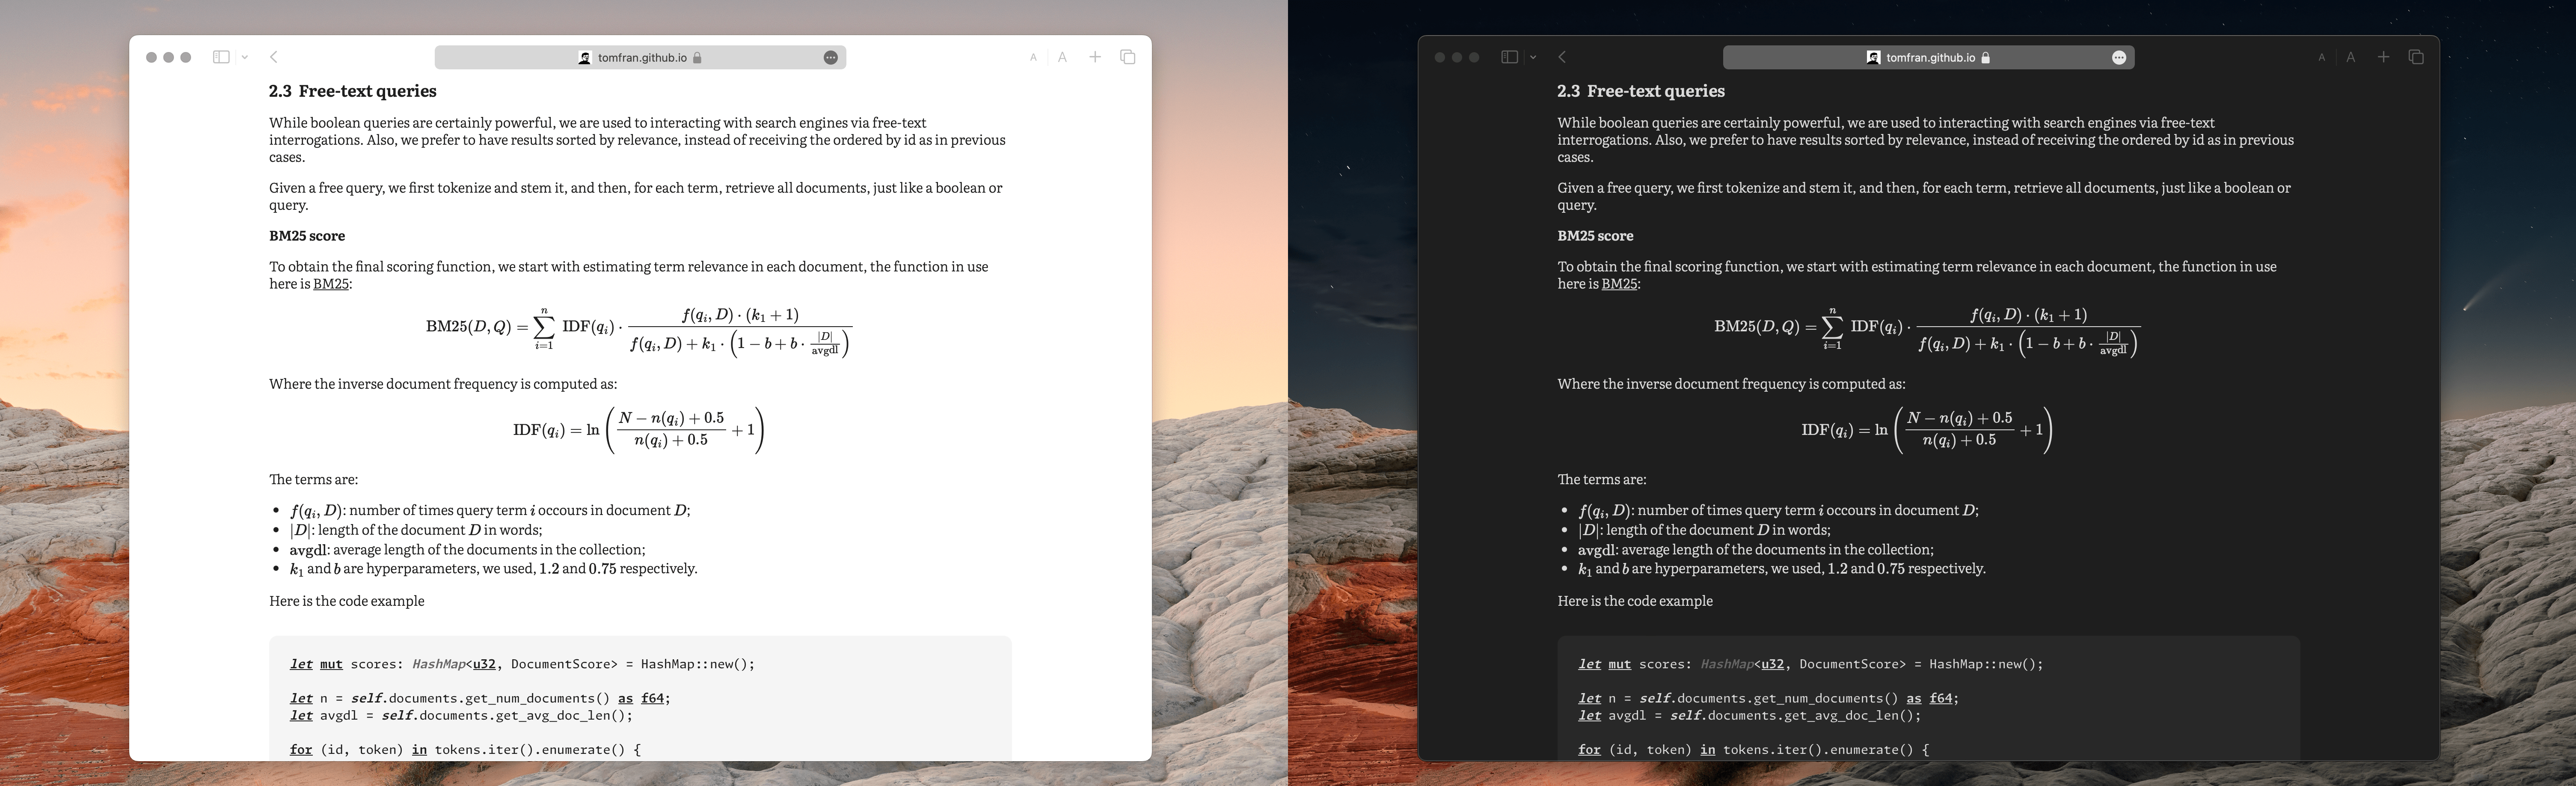Increase text size in dark window
The image size is (2576, 786).
(2351, 58)
